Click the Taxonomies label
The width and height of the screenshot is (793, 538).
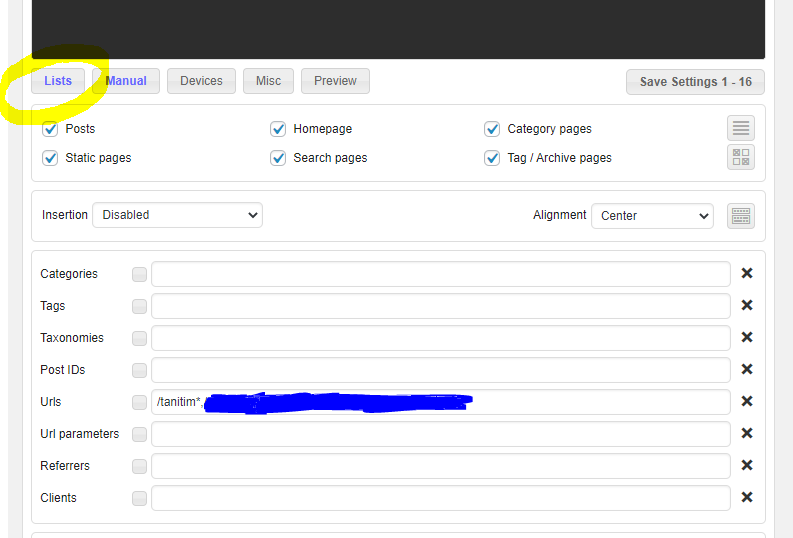pos(72,338)
